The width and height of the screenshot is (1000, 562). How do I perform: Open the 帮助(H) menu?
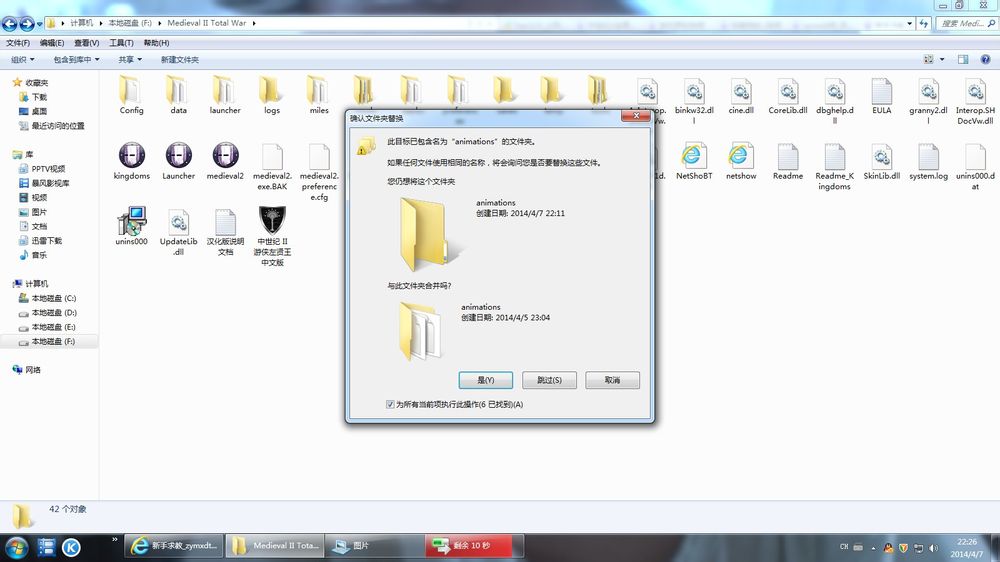(x=156, y=43)
